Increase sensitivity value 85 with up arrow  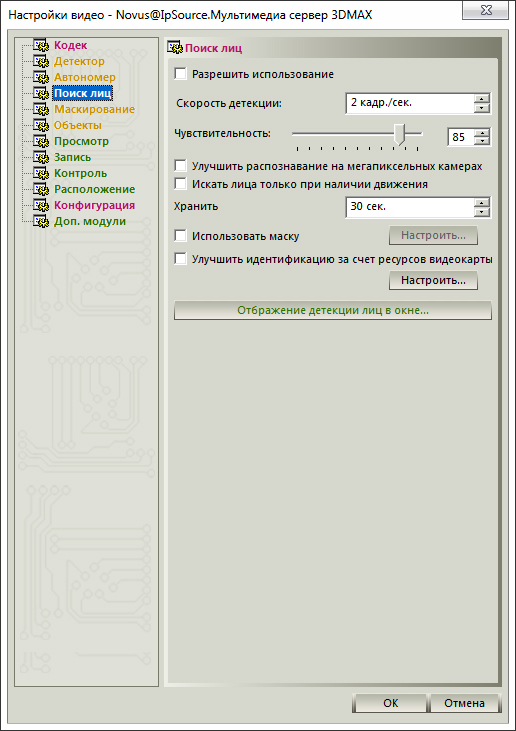pyautogui.click(x=483, y=133)
